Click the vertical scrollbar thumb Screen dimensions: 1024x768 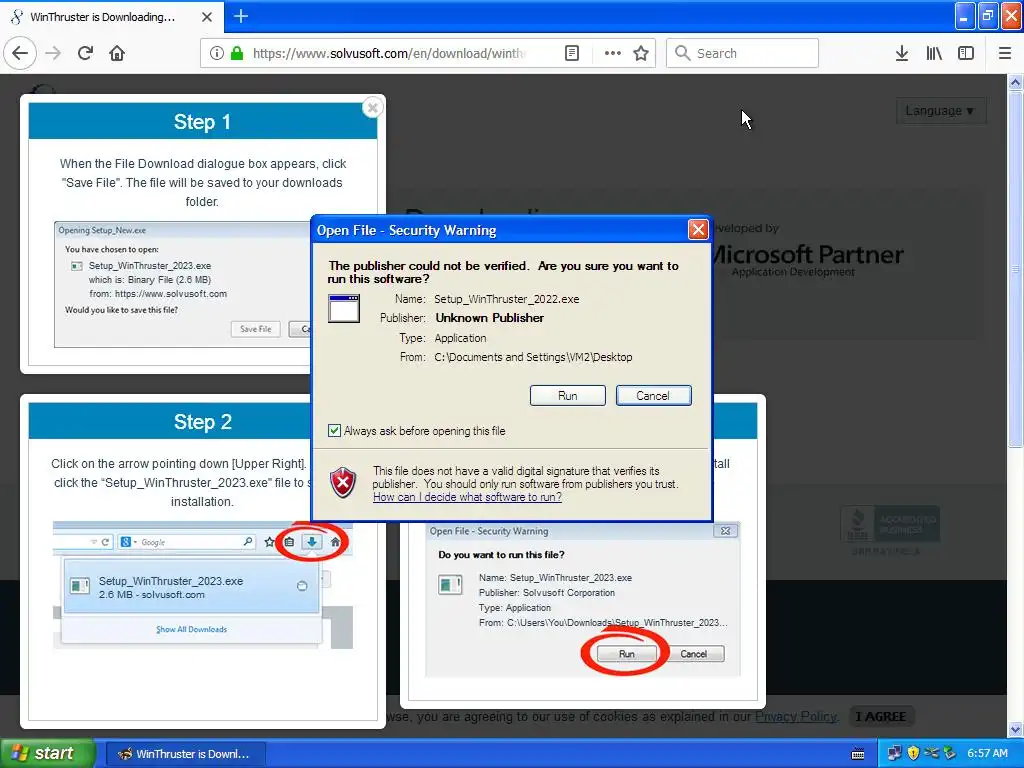tap(1015, 269)
